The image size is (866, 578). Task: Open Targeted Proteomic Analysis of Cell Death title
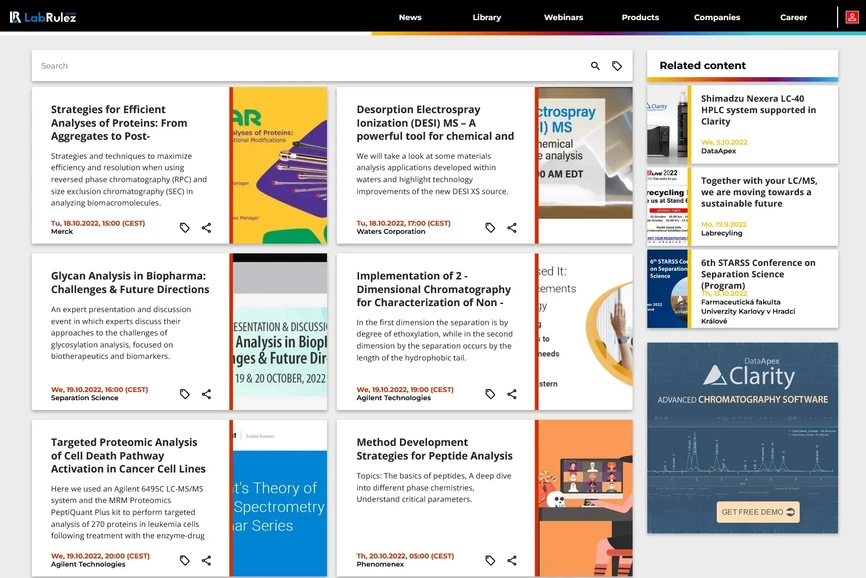[x=128, y=455]
